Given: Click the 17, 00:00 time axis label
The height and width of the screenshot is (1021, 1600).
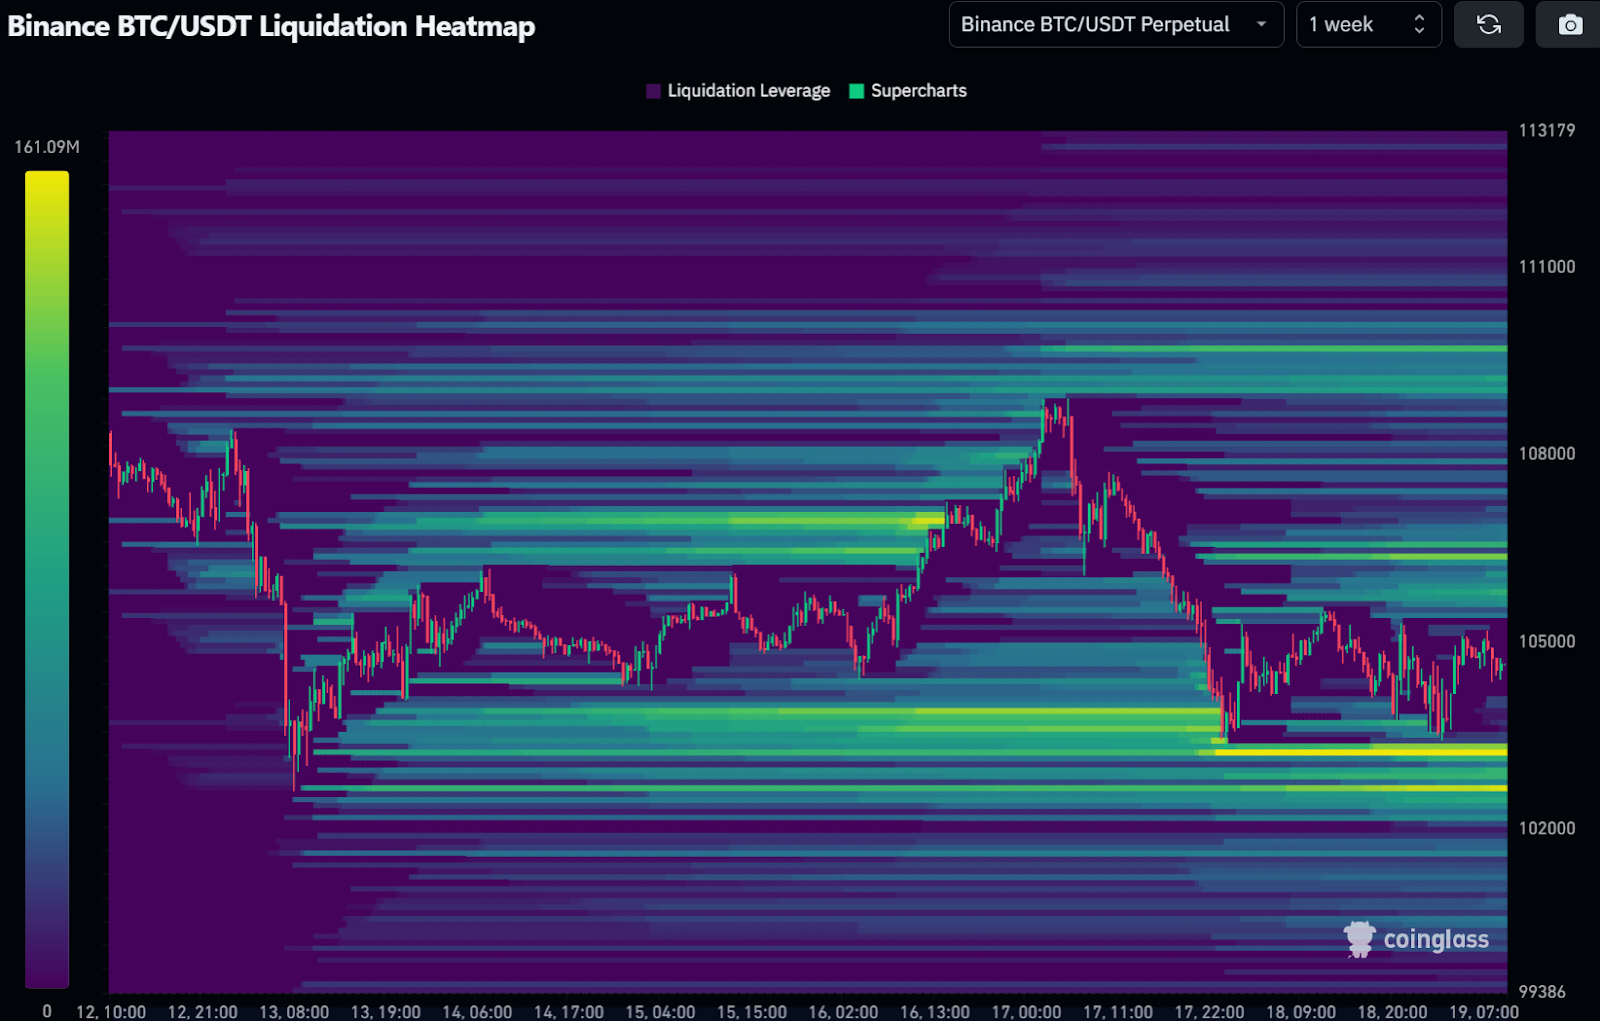Looking at the screenshot, I should click(1026, 1012).
